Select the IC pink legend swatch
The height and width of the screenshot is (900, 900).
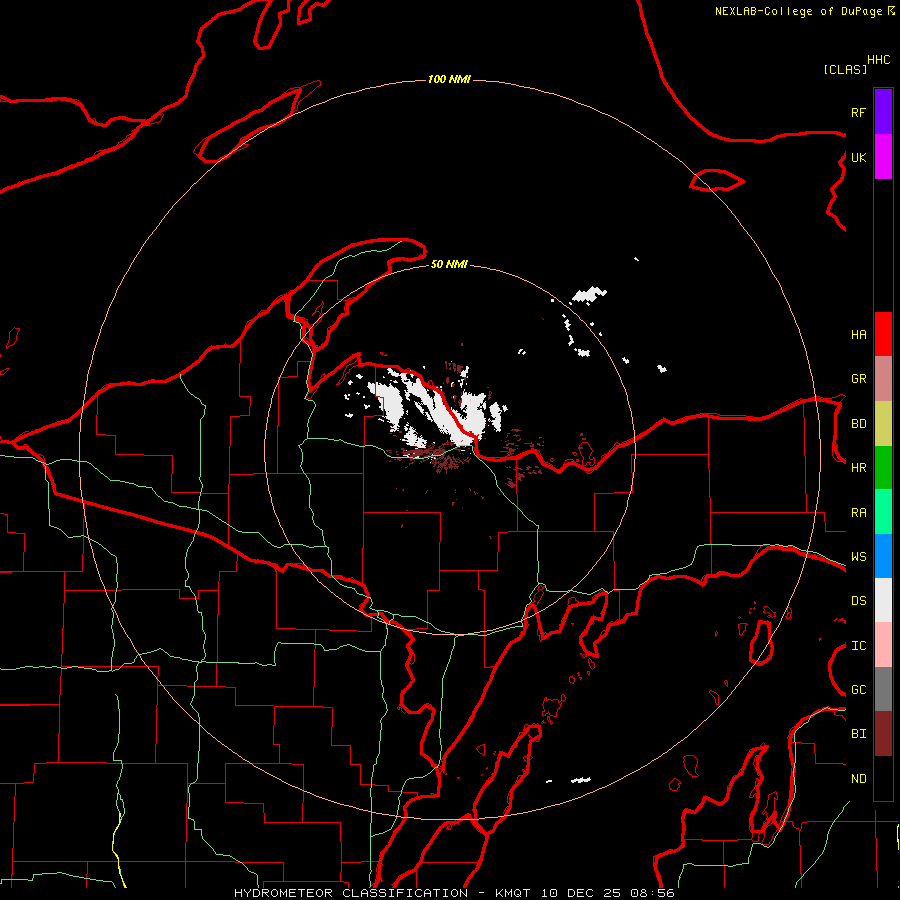coord(883,645)
